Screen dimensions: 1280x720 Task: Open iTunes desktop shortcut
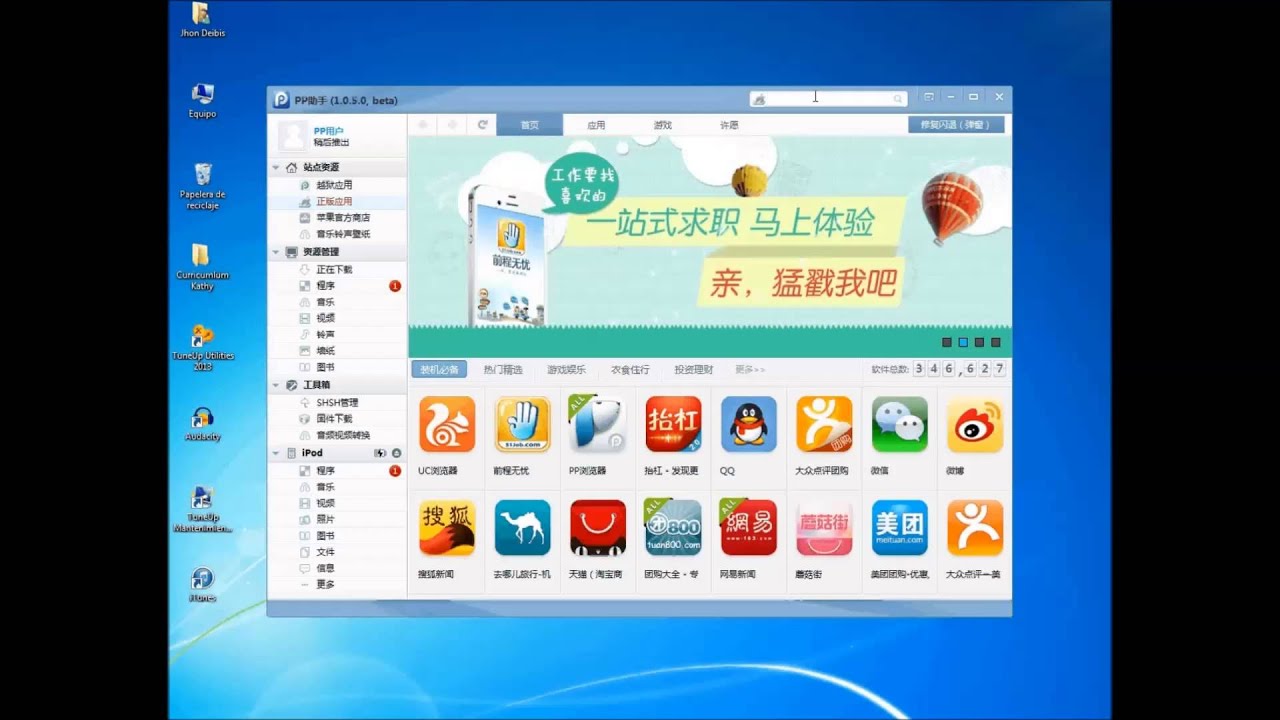(x=202, y=583)
